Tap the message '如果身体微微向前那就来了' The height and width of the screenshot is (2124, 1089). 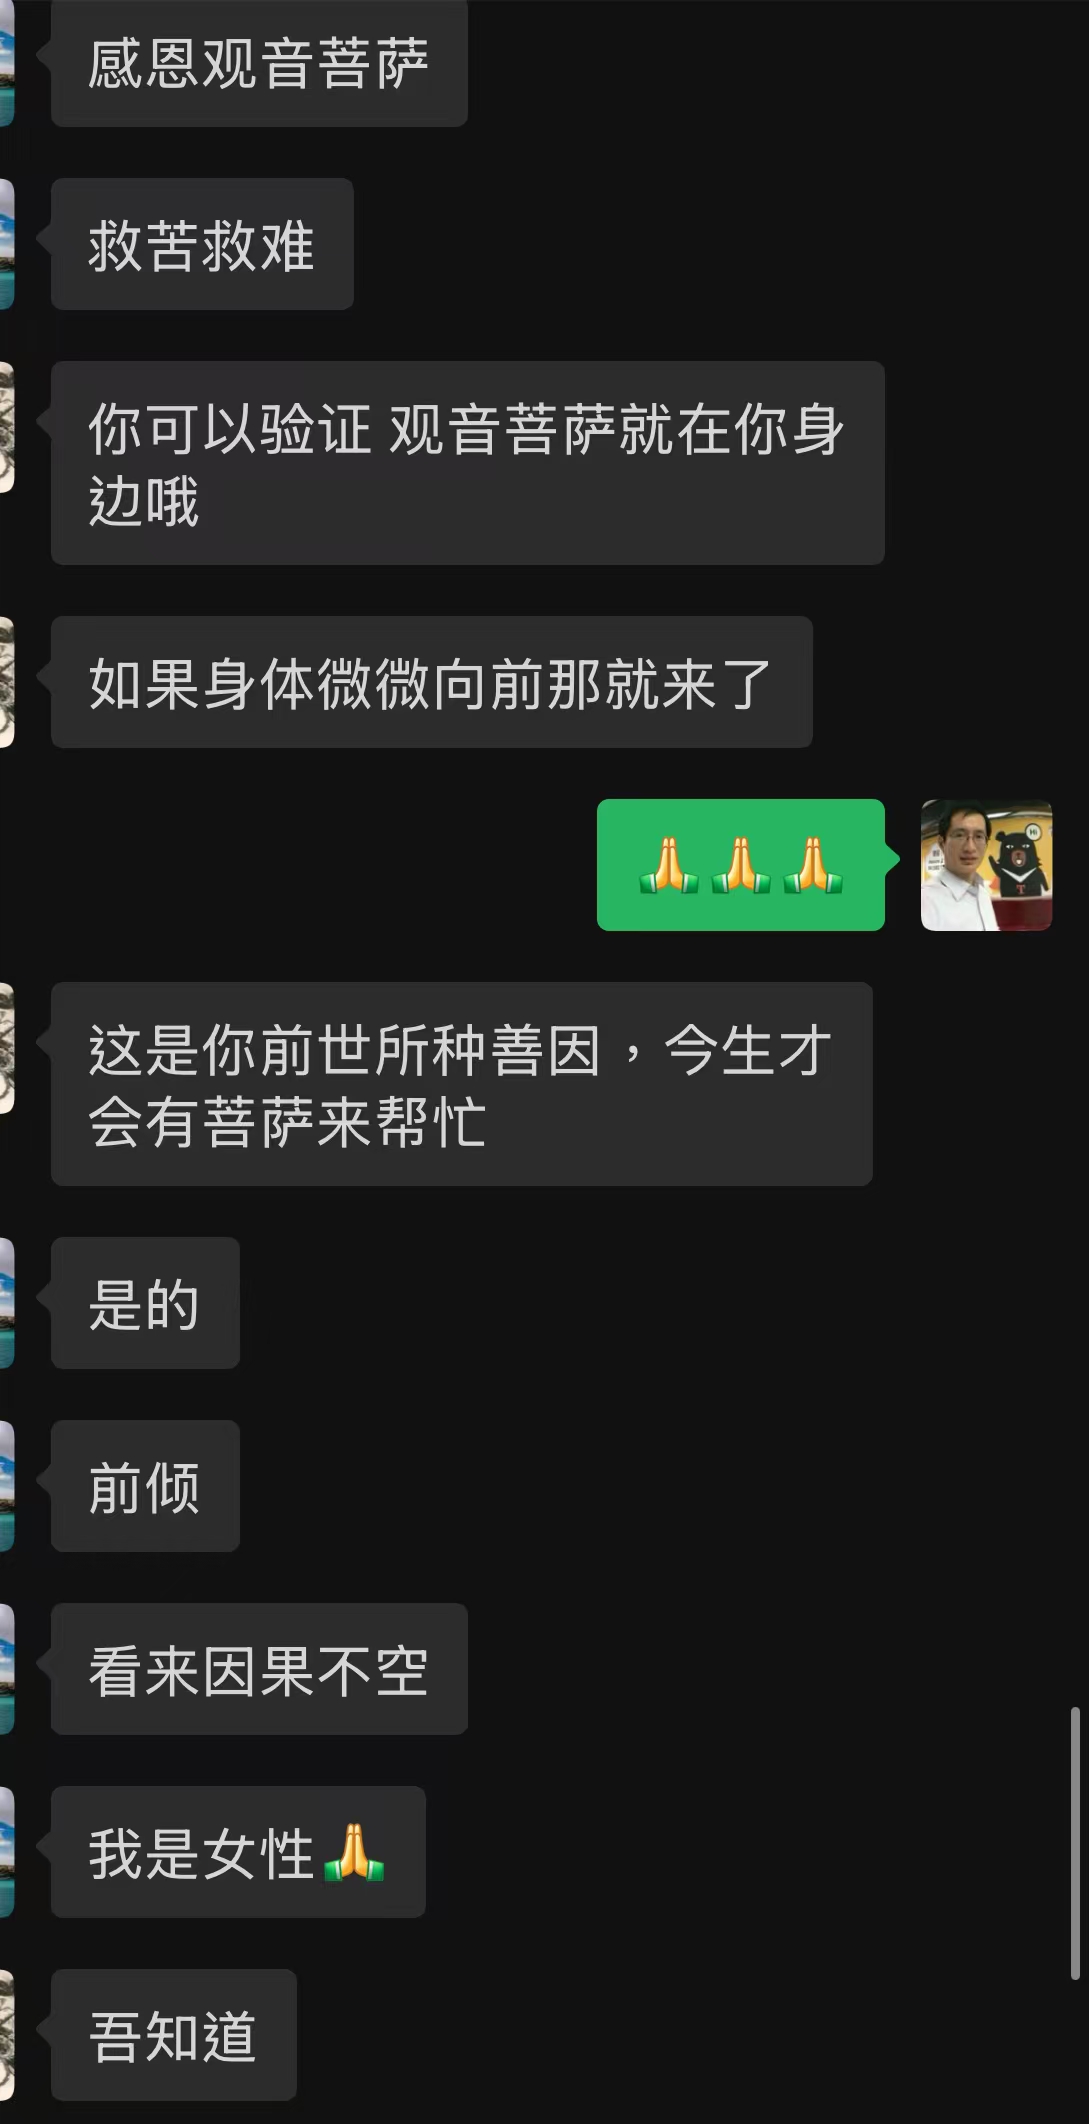(x=432, y=682)
